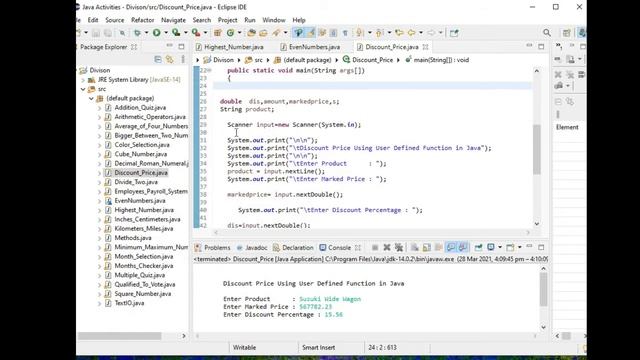Image resolution: width=640 pixels, height=360 pixels.
Task: Click the Last Edit Location arrow icon
Action: [399, 33]
